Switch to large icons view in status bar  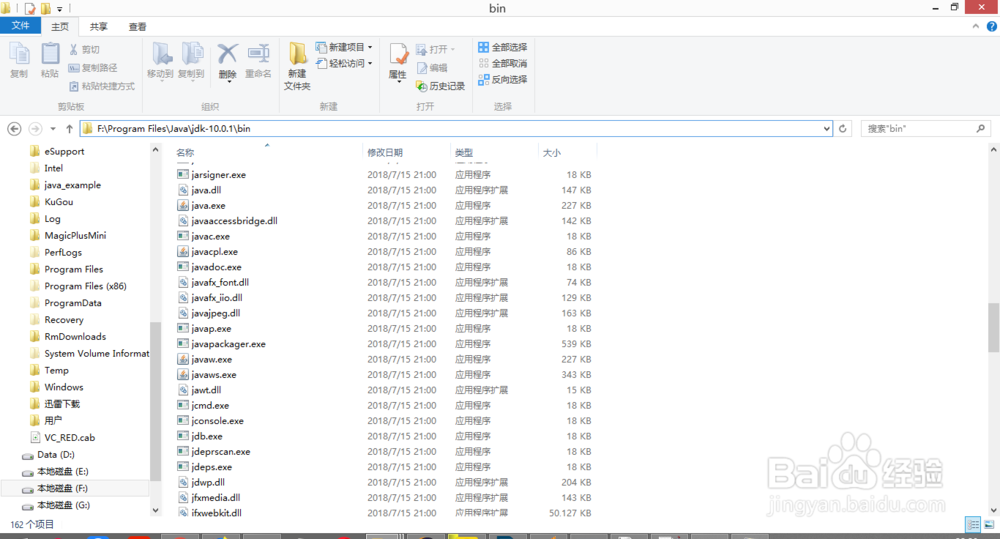[x=989, y=524]
